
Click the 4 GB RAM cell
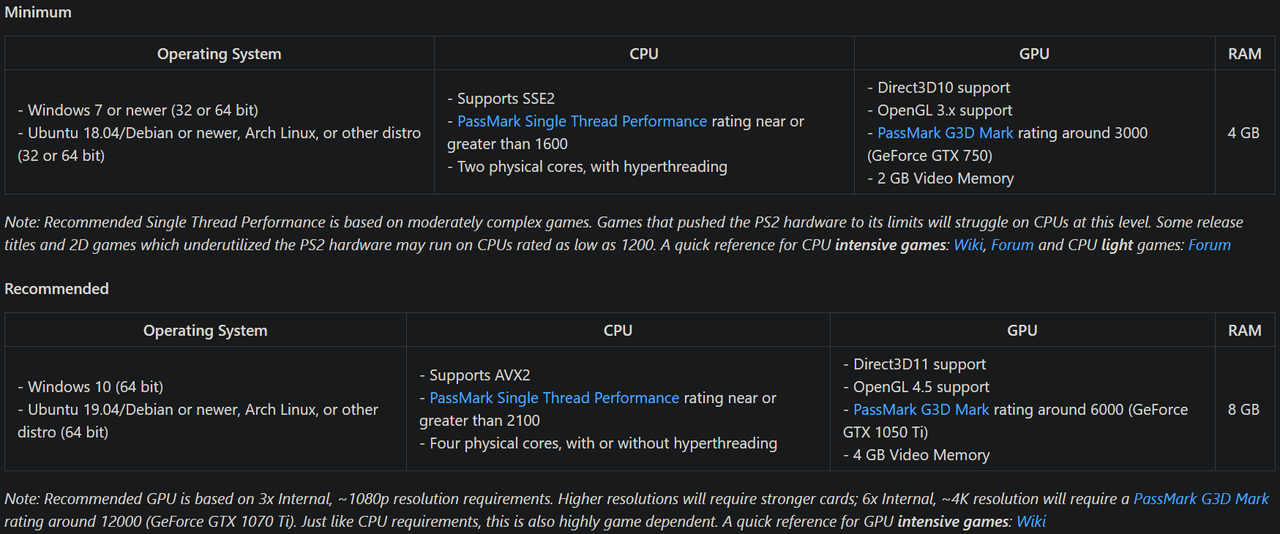(x=1244, y=133)
